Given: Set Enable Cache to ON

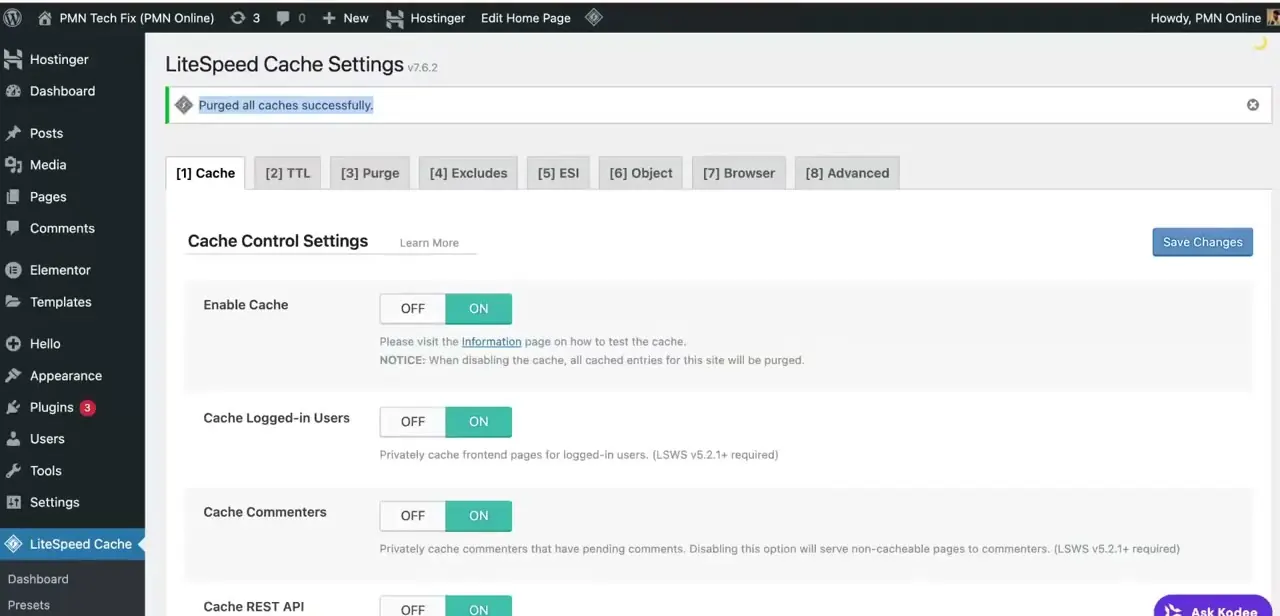Looking at the screenshot, I should coord(479,309).
